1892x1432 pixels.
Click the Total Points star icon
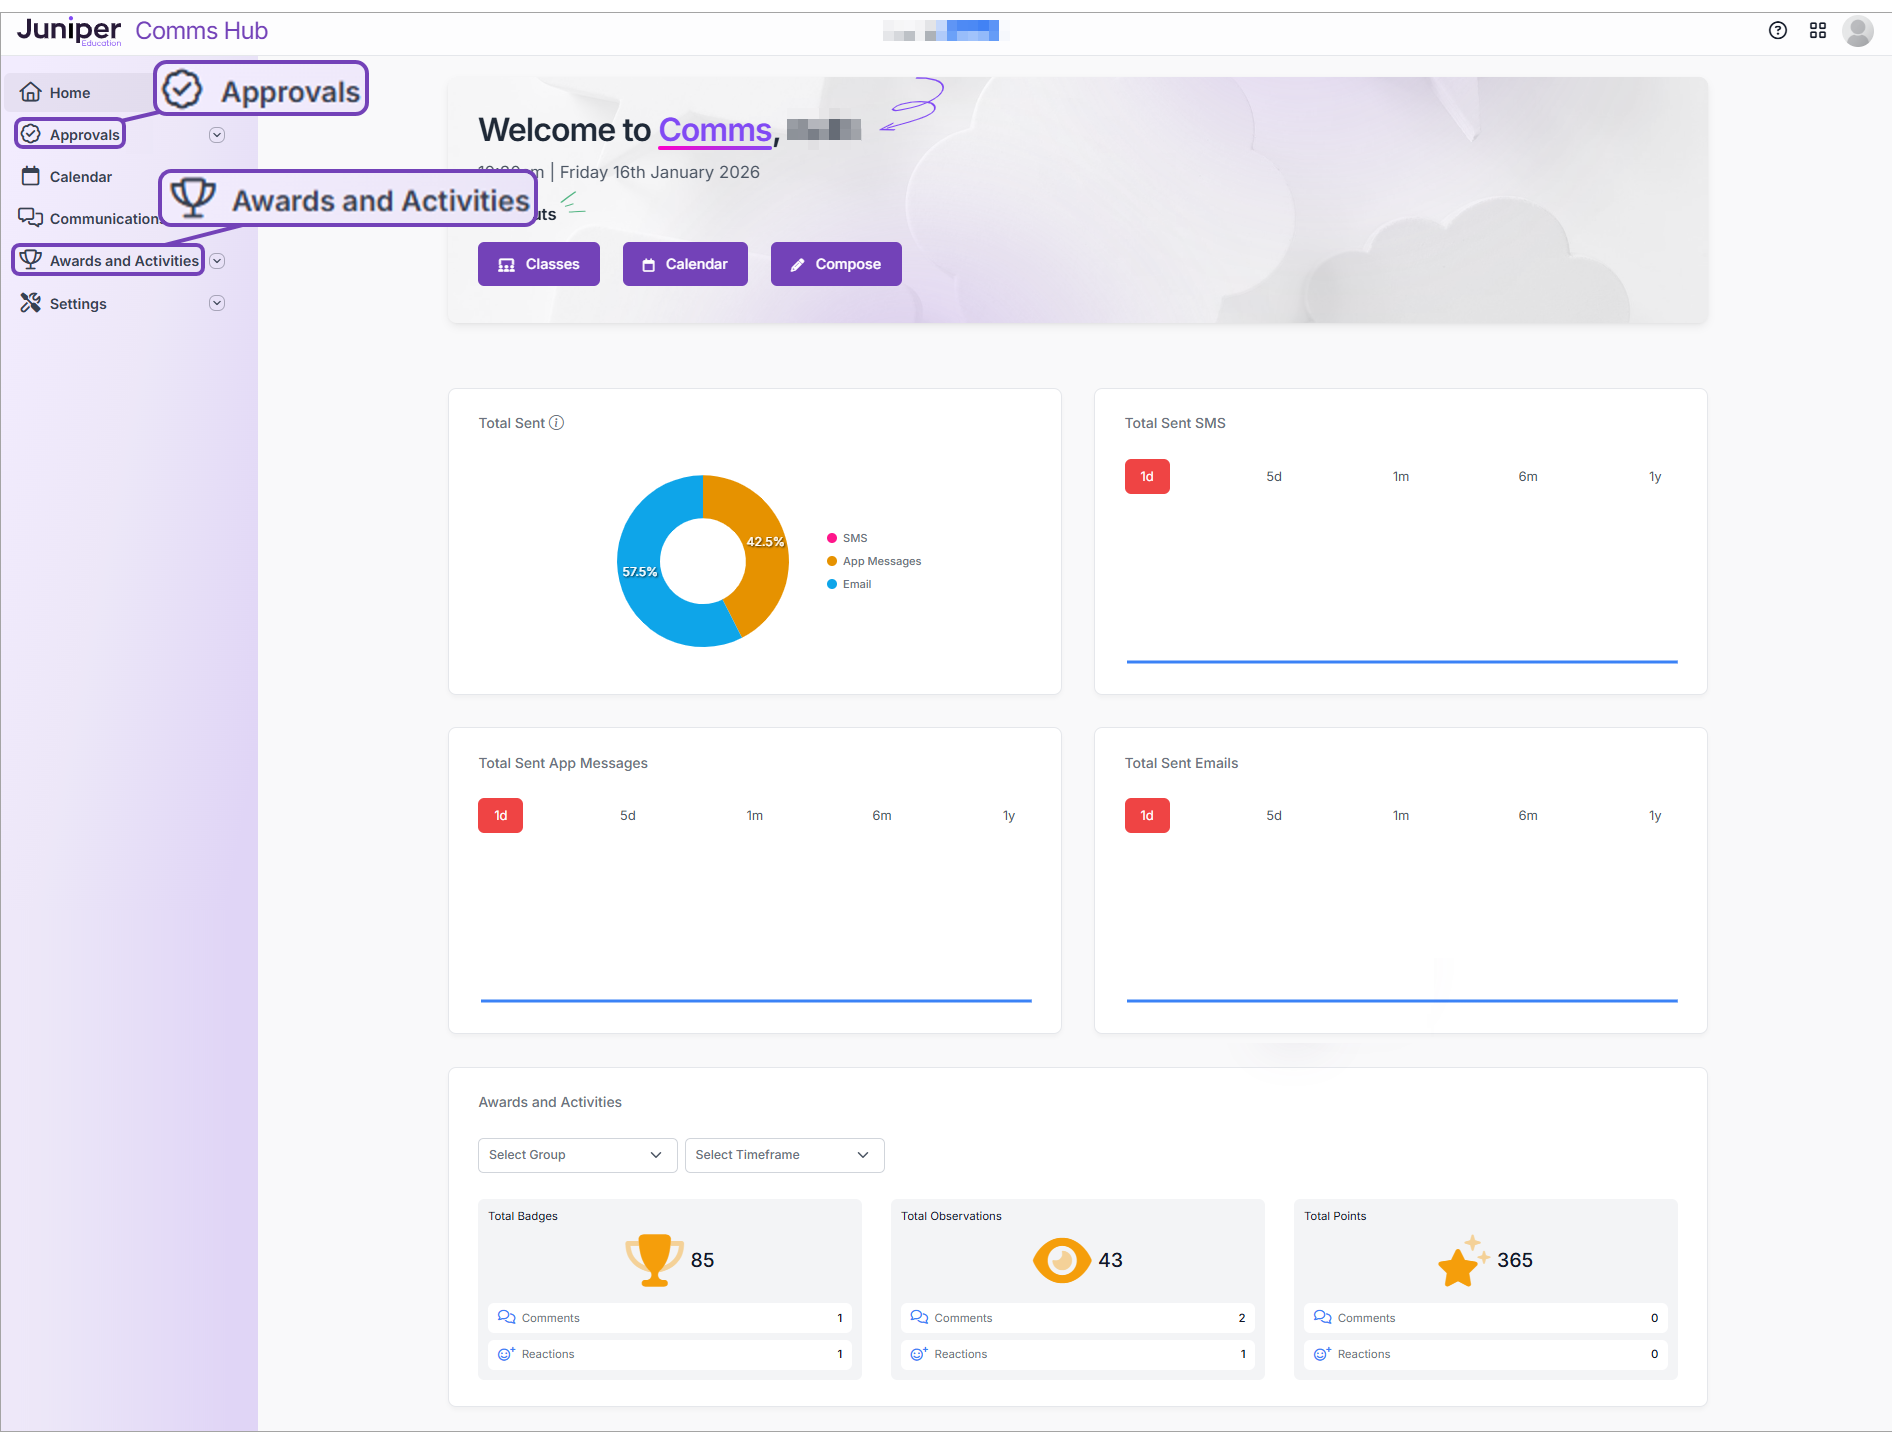pos(1462,1262)
